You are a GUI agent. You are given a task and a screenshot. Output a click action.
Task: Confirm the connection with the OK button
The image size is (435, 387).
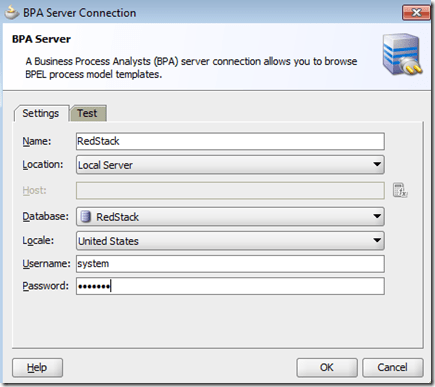[327, 367]
